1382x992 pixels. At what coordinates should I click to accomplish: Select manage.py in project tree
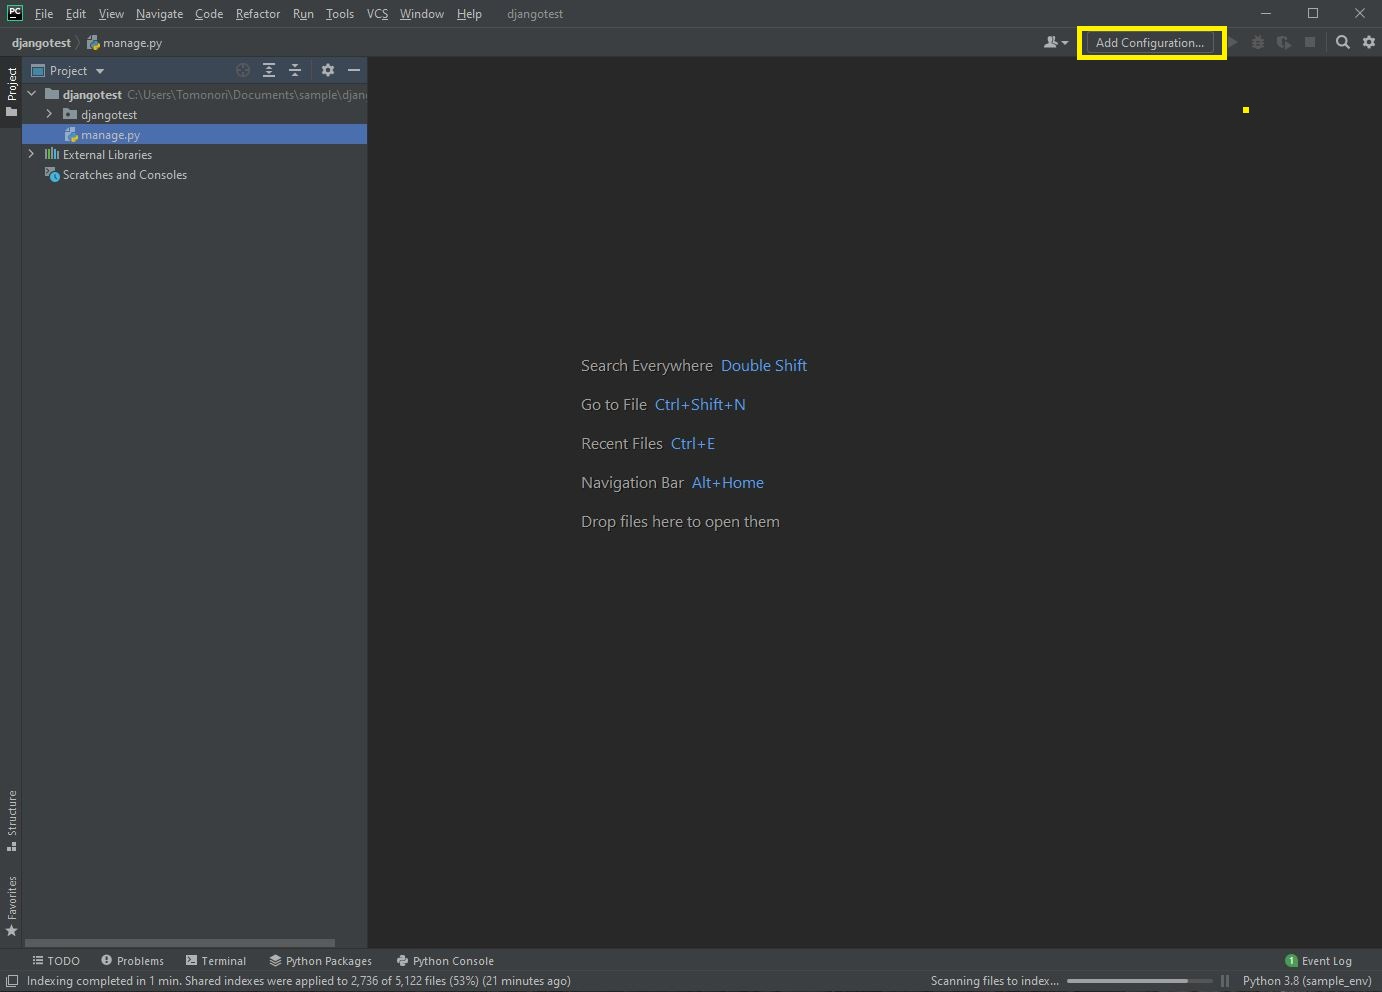[110, 134]
